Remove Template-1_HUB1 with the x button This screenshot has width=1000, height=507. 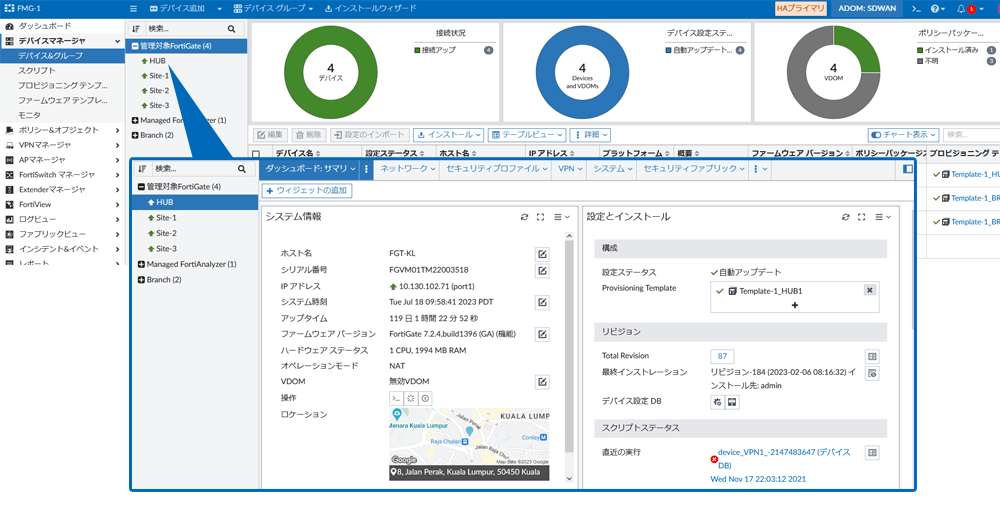coord(869,290)
